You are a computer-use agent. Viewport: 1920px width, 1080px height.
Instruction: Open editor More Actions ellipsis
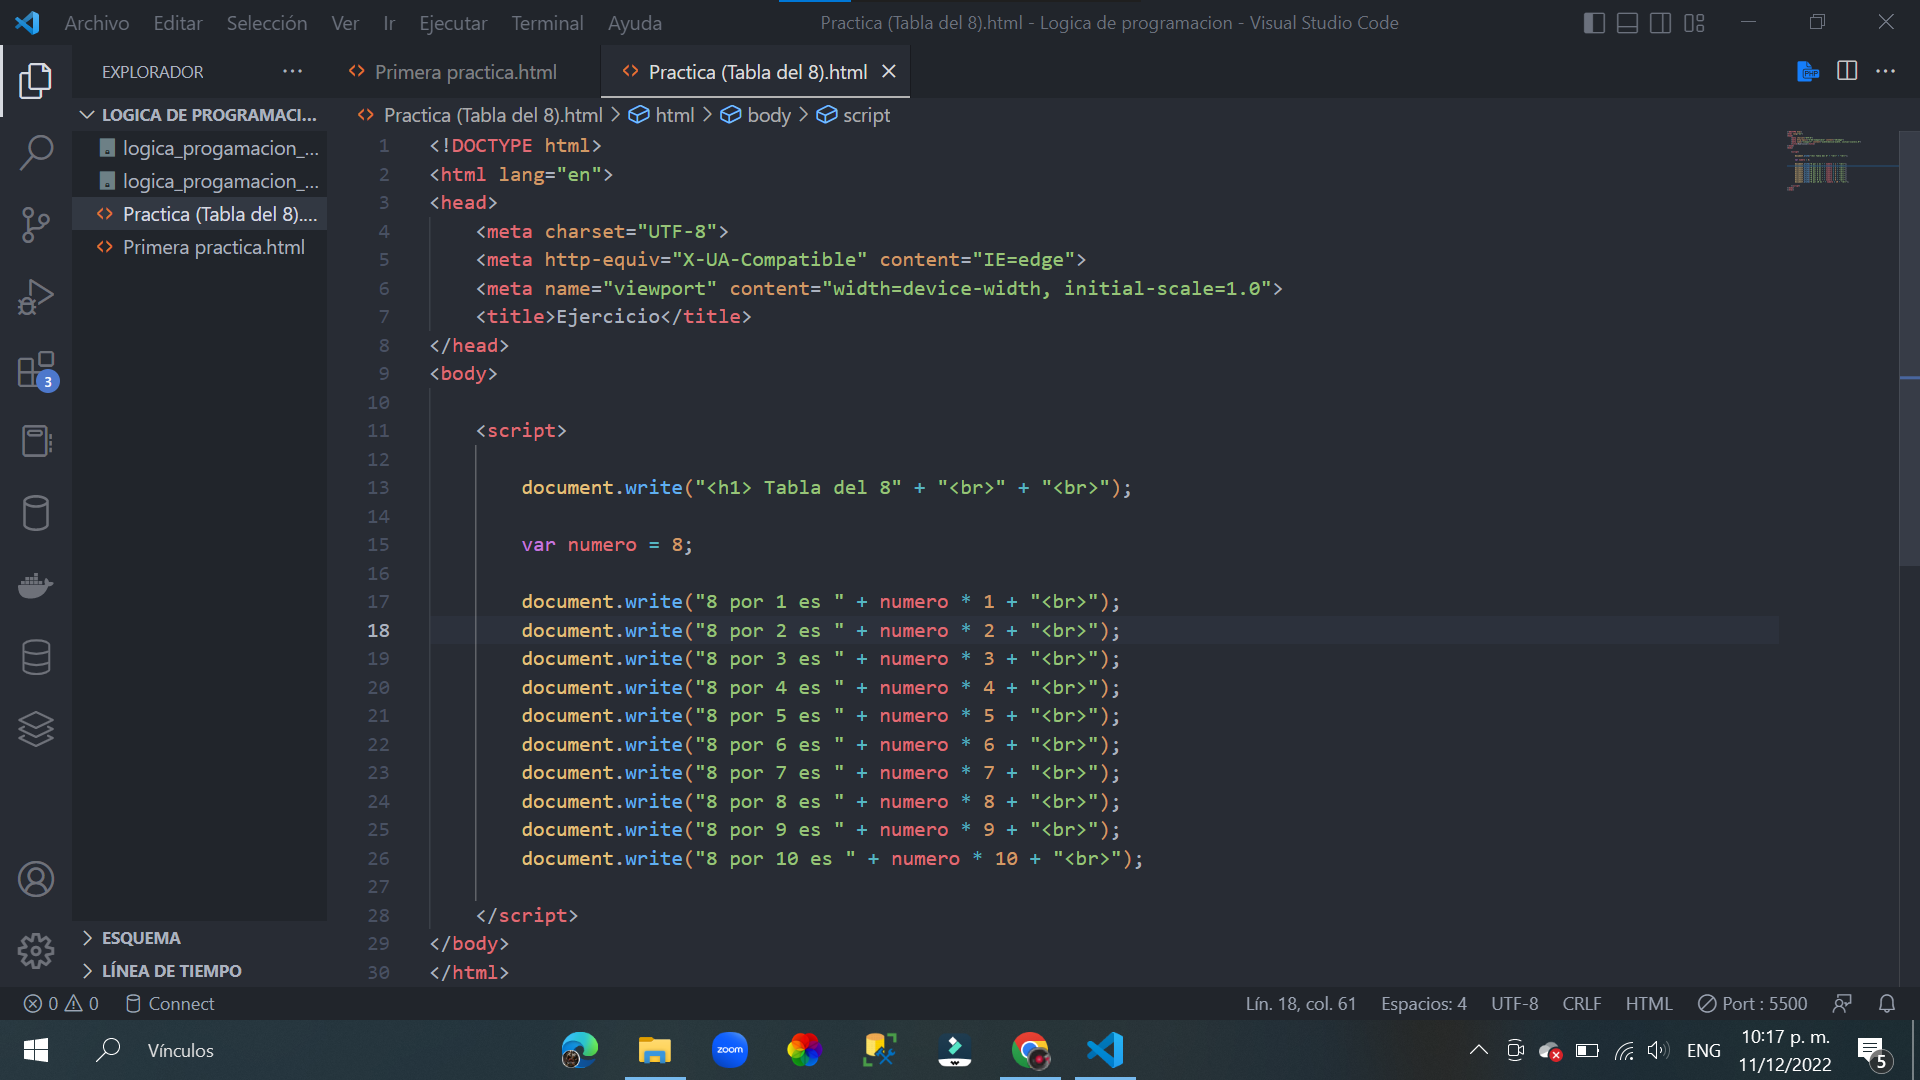coord(1886,71)
